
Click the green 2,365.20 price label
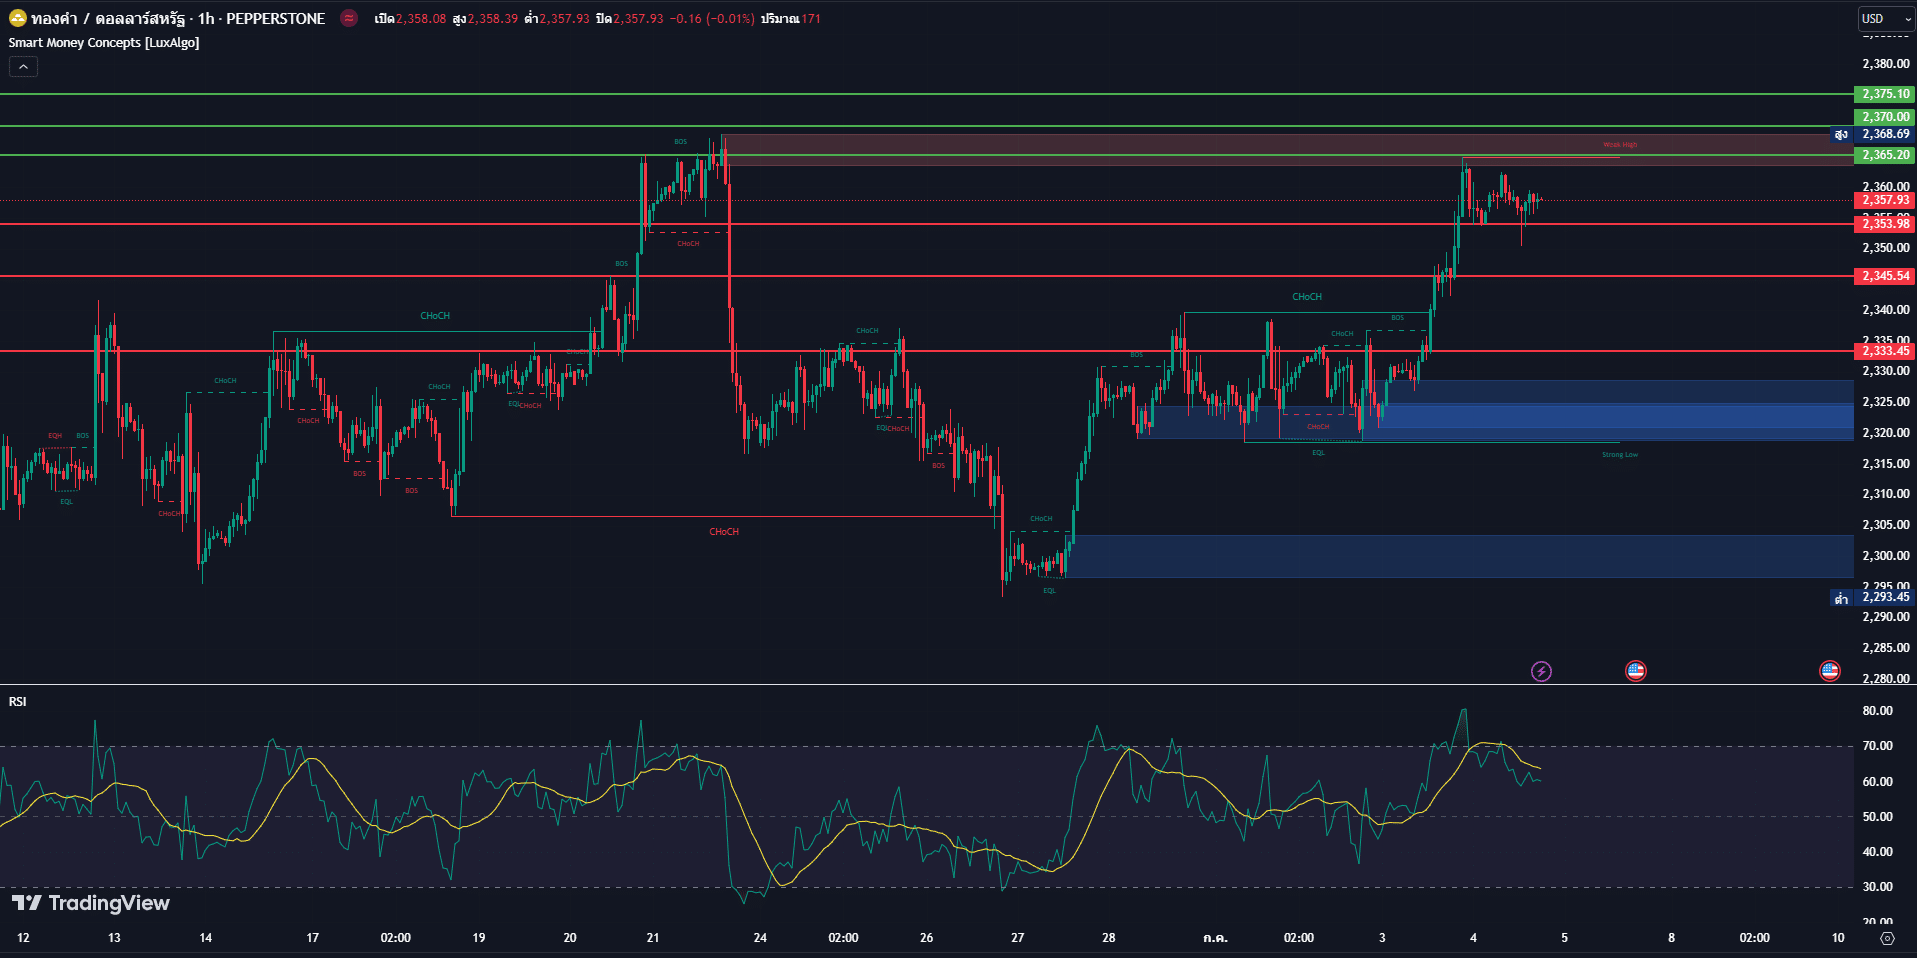click(1885, 155)
